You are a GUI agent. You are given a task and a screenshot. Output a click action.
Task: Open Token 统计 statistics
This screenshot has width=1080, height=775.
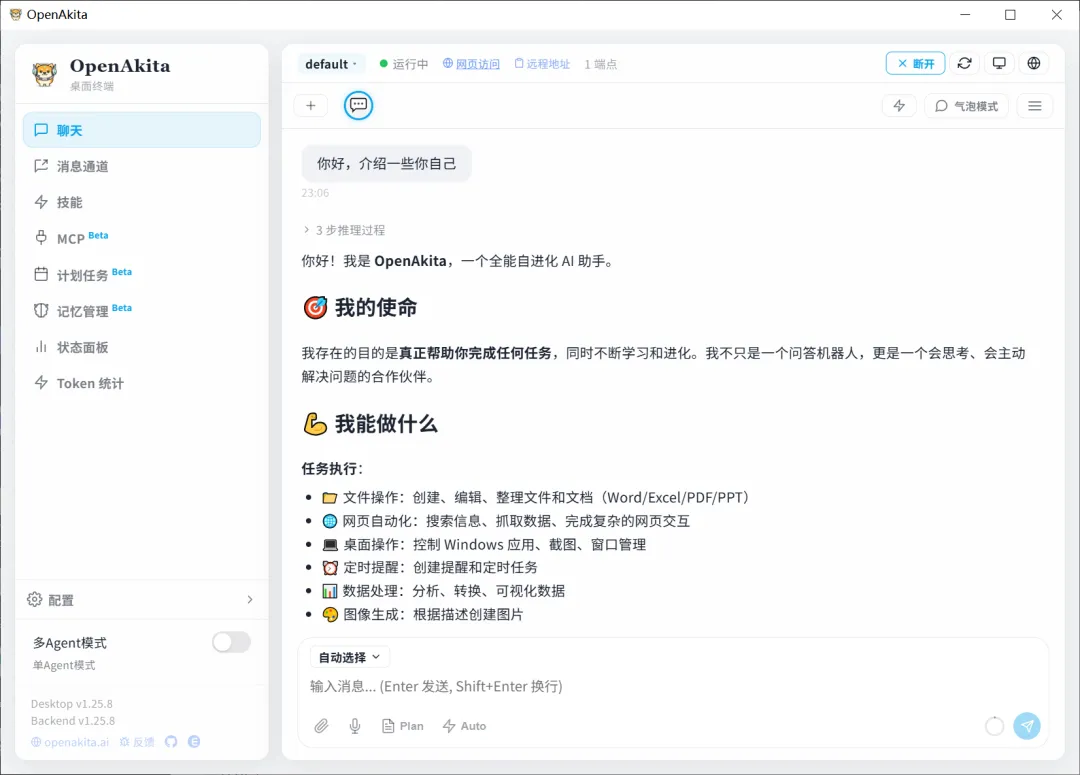[142, 383]
